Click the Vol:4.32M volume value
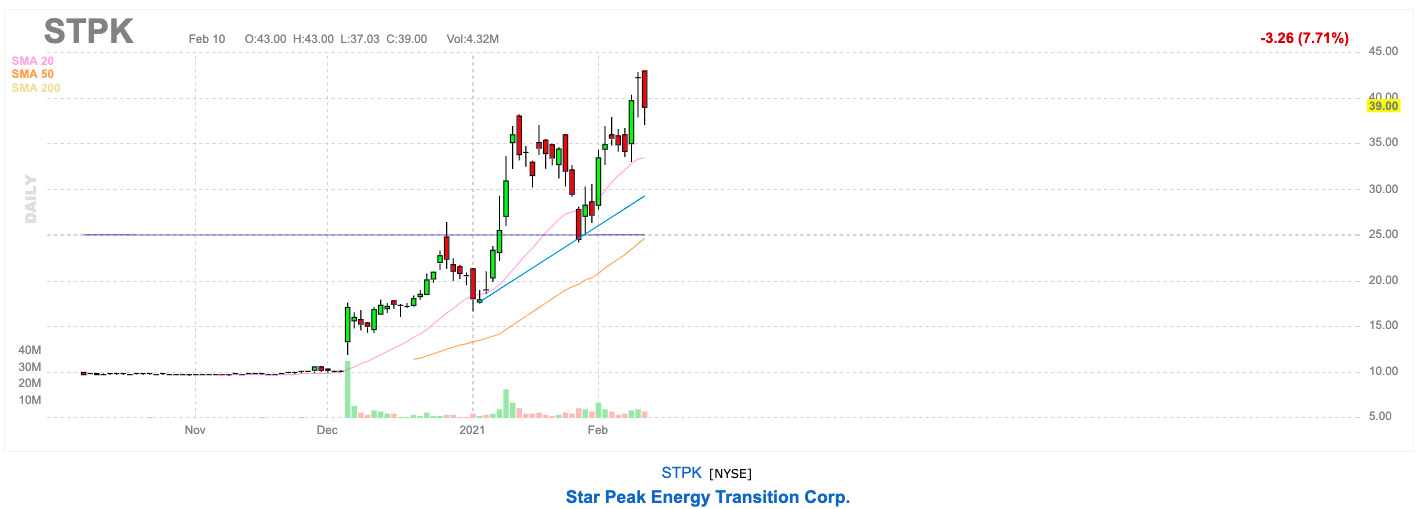This screenshot has height=509, width=1418. 473,39
